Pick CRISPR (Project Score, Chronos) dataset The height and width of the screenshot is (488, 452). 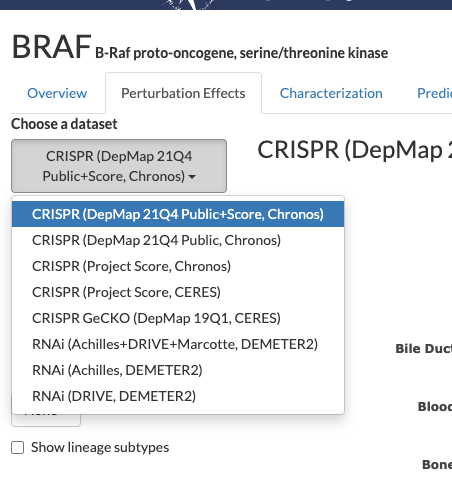(178, 266)
